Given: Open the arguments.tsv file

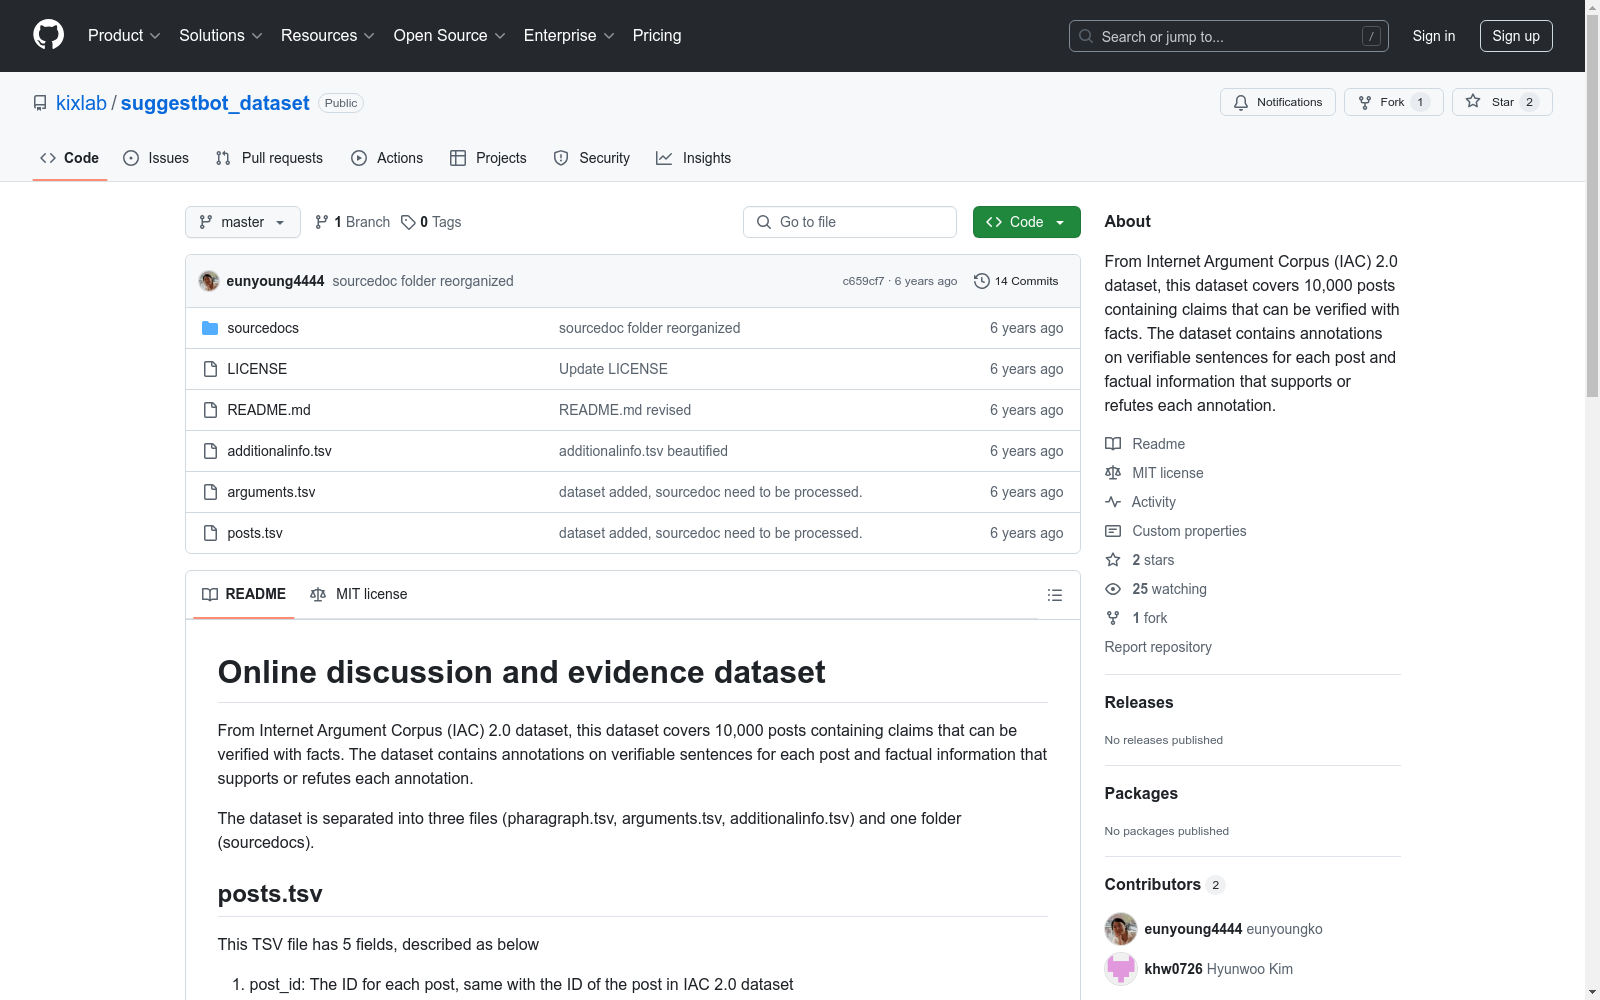Looking at the screenshot, I should pyautogui.click(x=271, y=492).
